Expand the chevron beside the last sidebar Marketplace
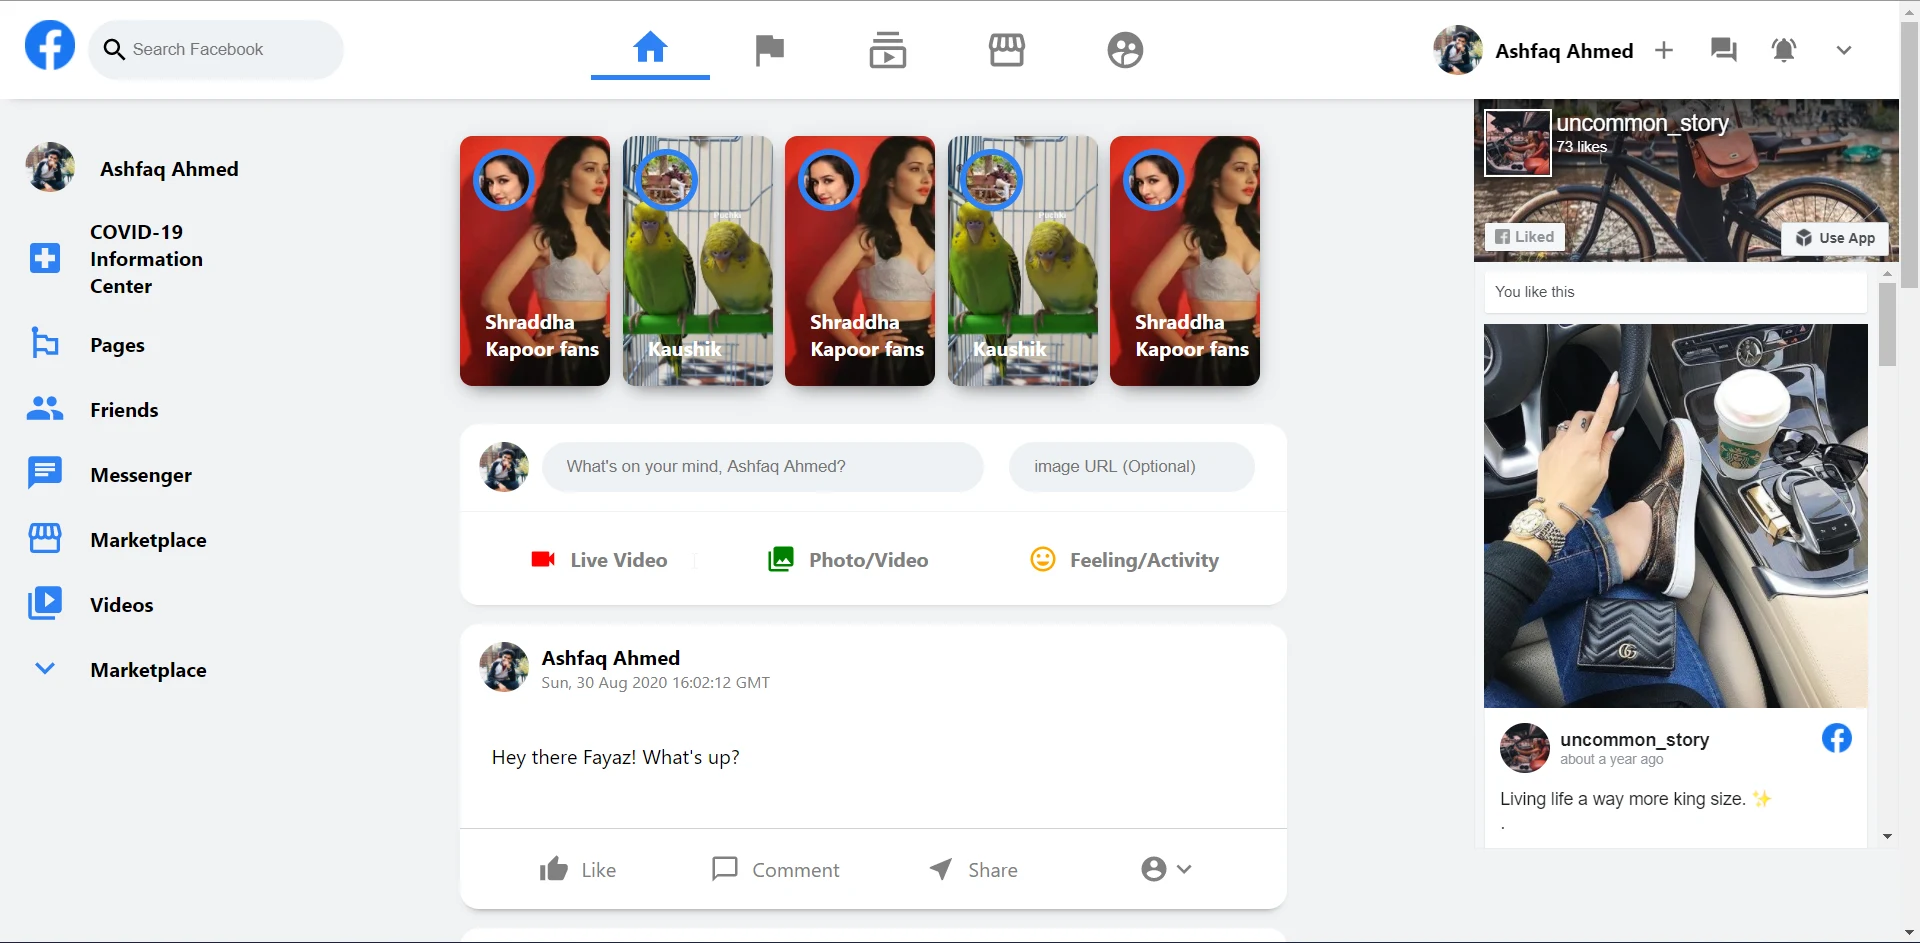The image size is (1920, 943). (x=45, y=669)
